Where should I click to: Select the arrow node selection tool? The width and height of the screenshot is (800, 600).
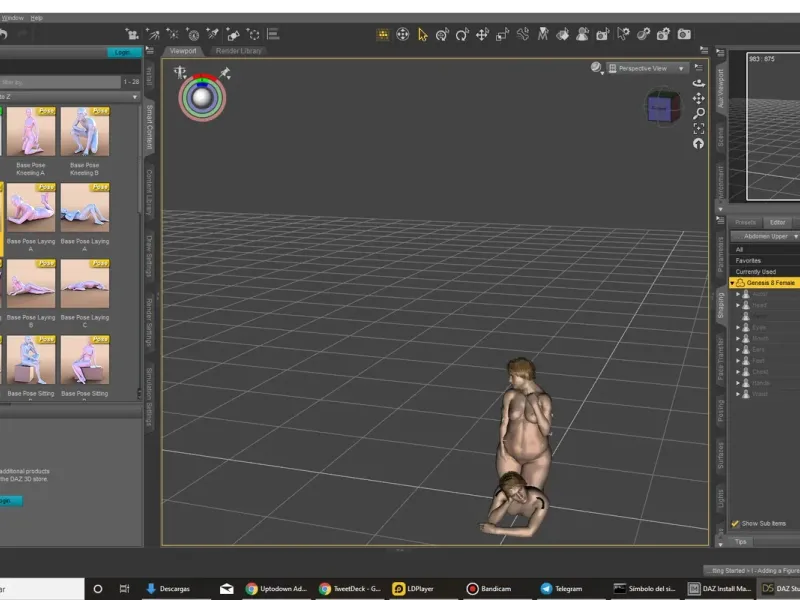pyautogui.click(x=422, y=34)
